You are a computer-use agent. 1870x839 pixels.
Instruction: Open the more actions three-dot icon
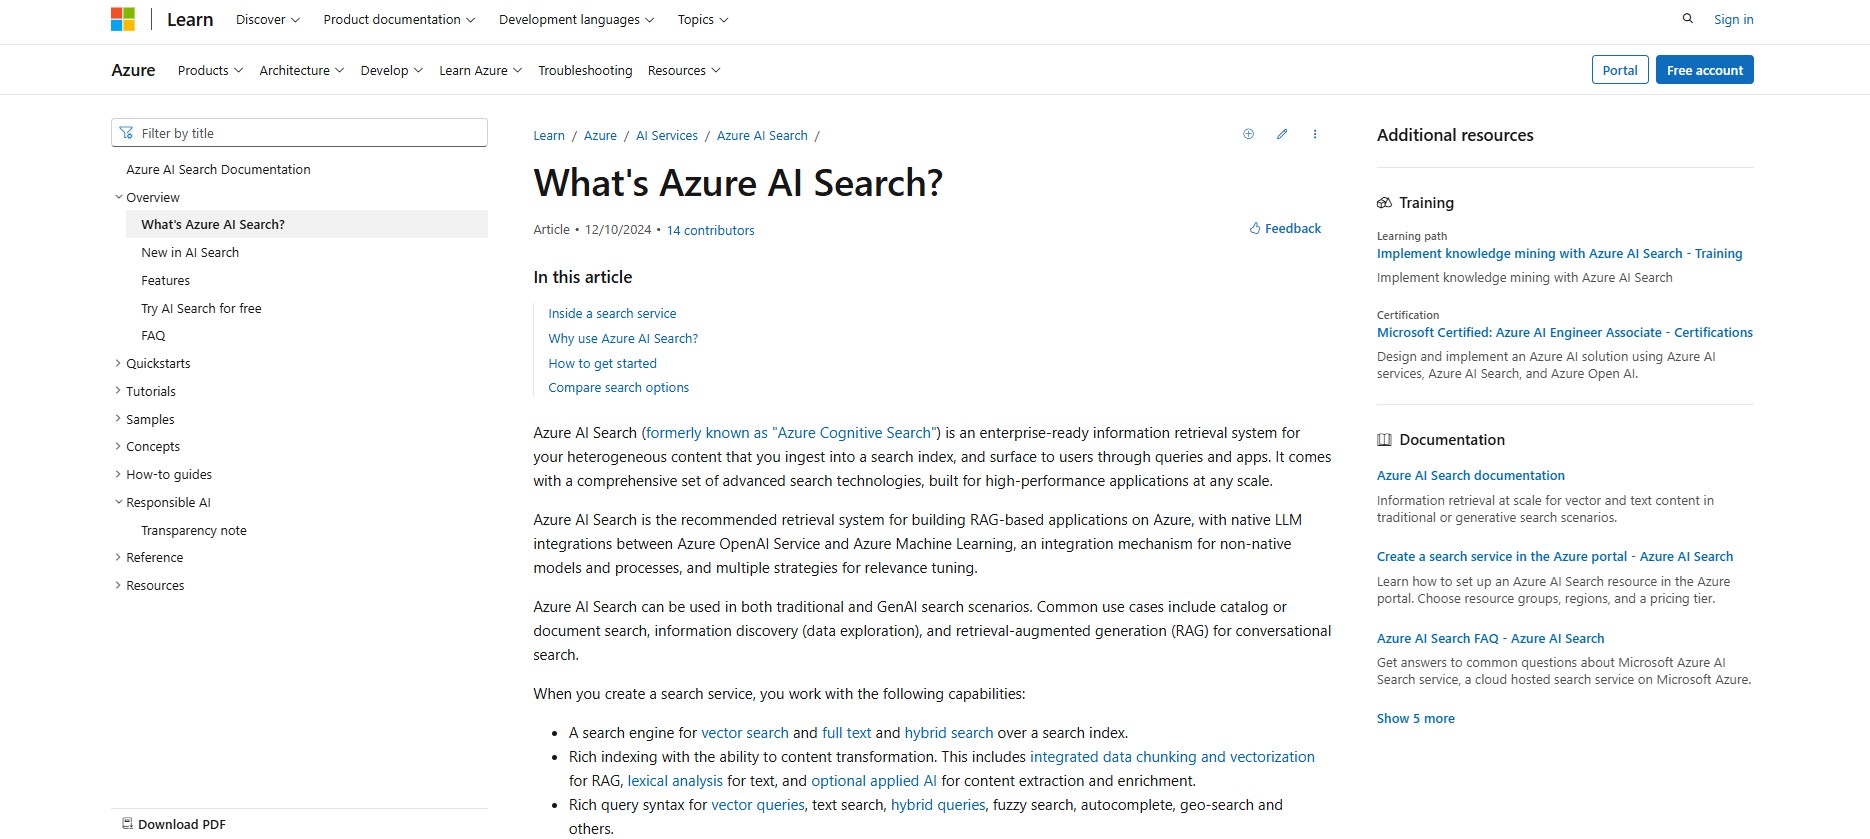pos(1315,133)
